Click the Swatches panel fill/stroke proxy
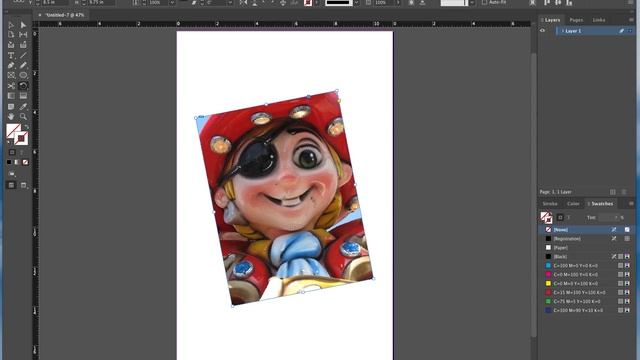Viewport: 640px width, 360px height. coord(546,218)
